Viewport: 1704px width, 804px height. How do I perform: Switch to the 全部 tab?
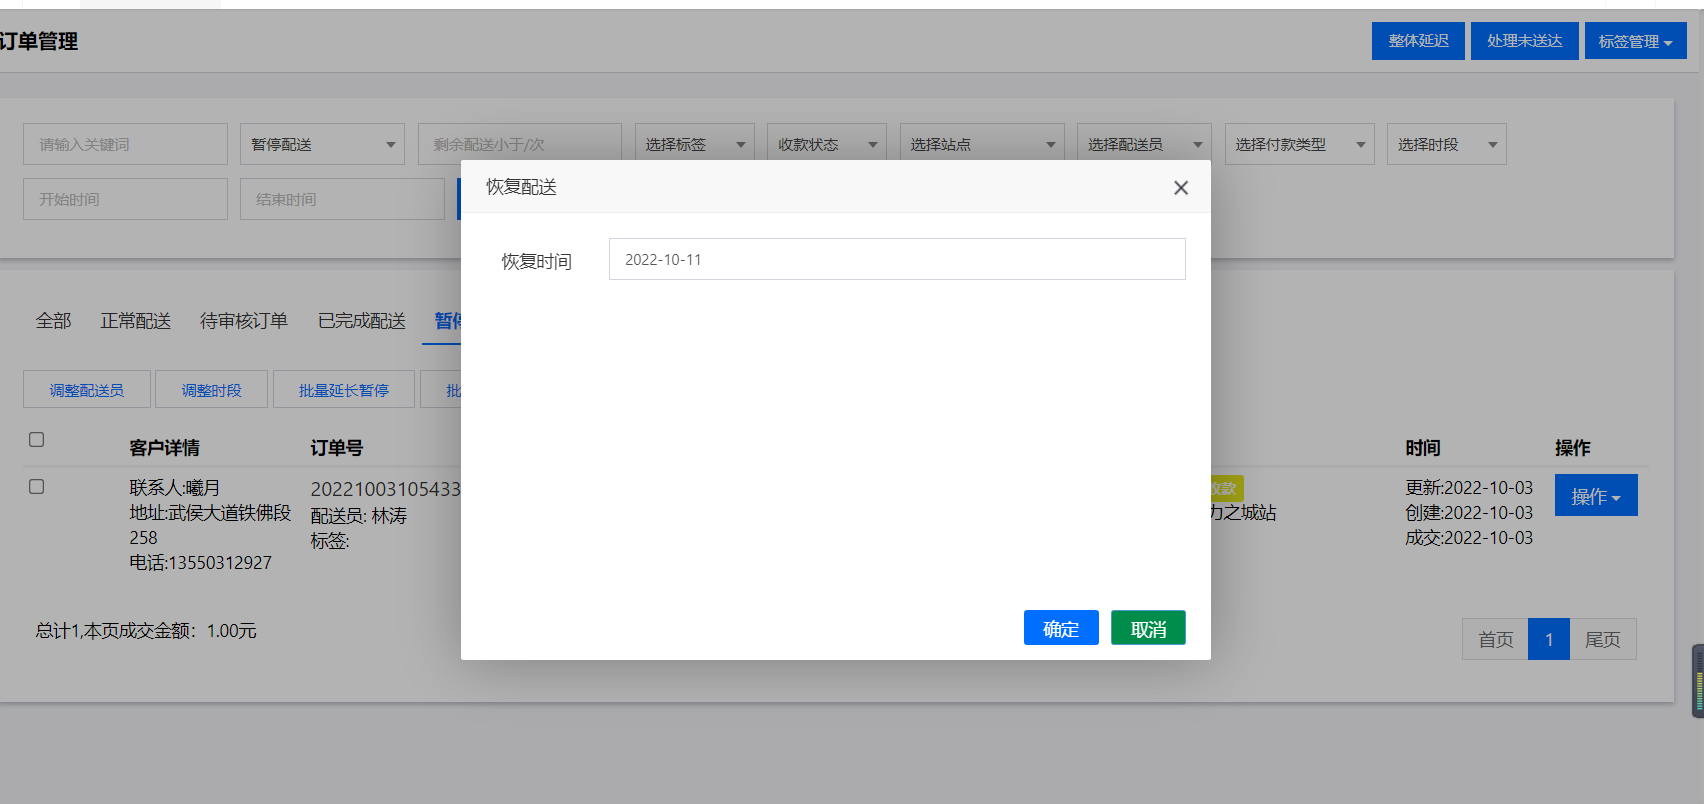tap(54, 321)
